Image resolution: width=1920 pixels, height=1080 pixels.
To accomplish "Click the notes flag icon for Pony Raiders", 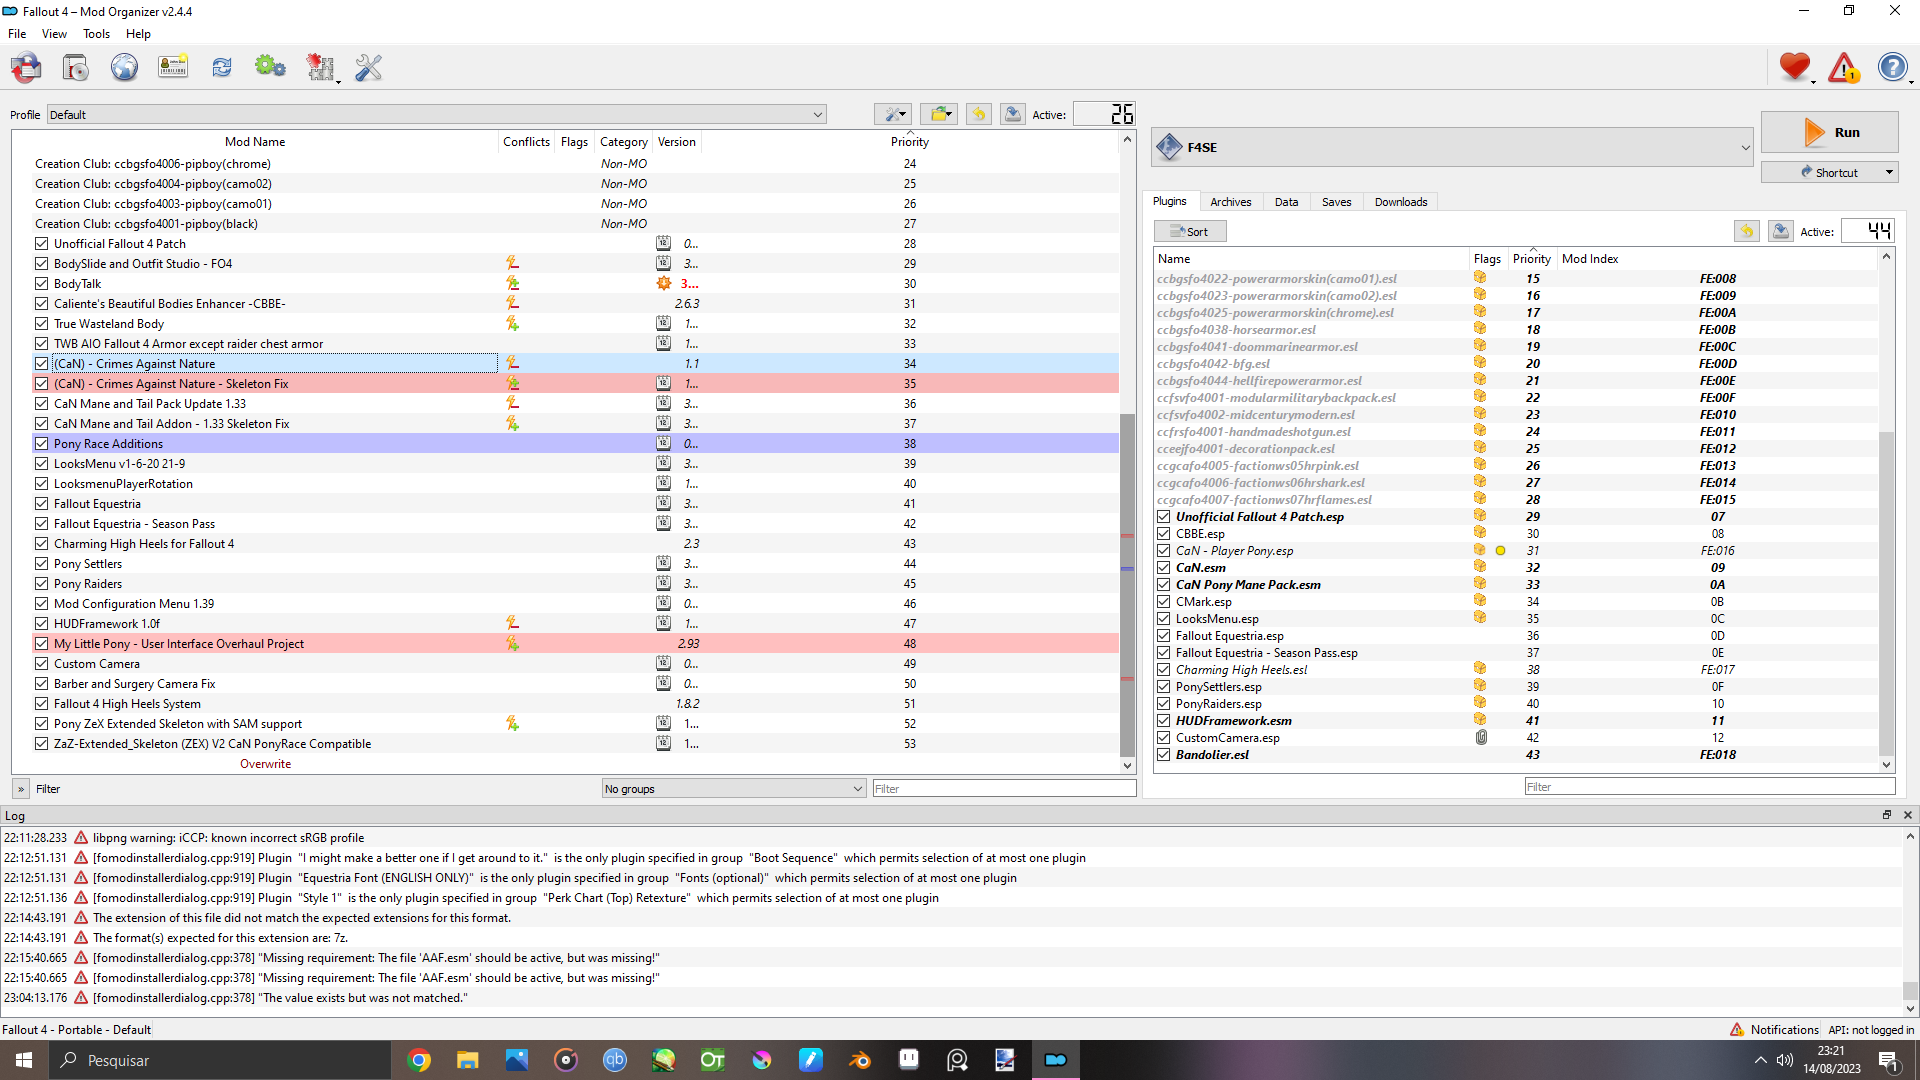I will [663, 583].
